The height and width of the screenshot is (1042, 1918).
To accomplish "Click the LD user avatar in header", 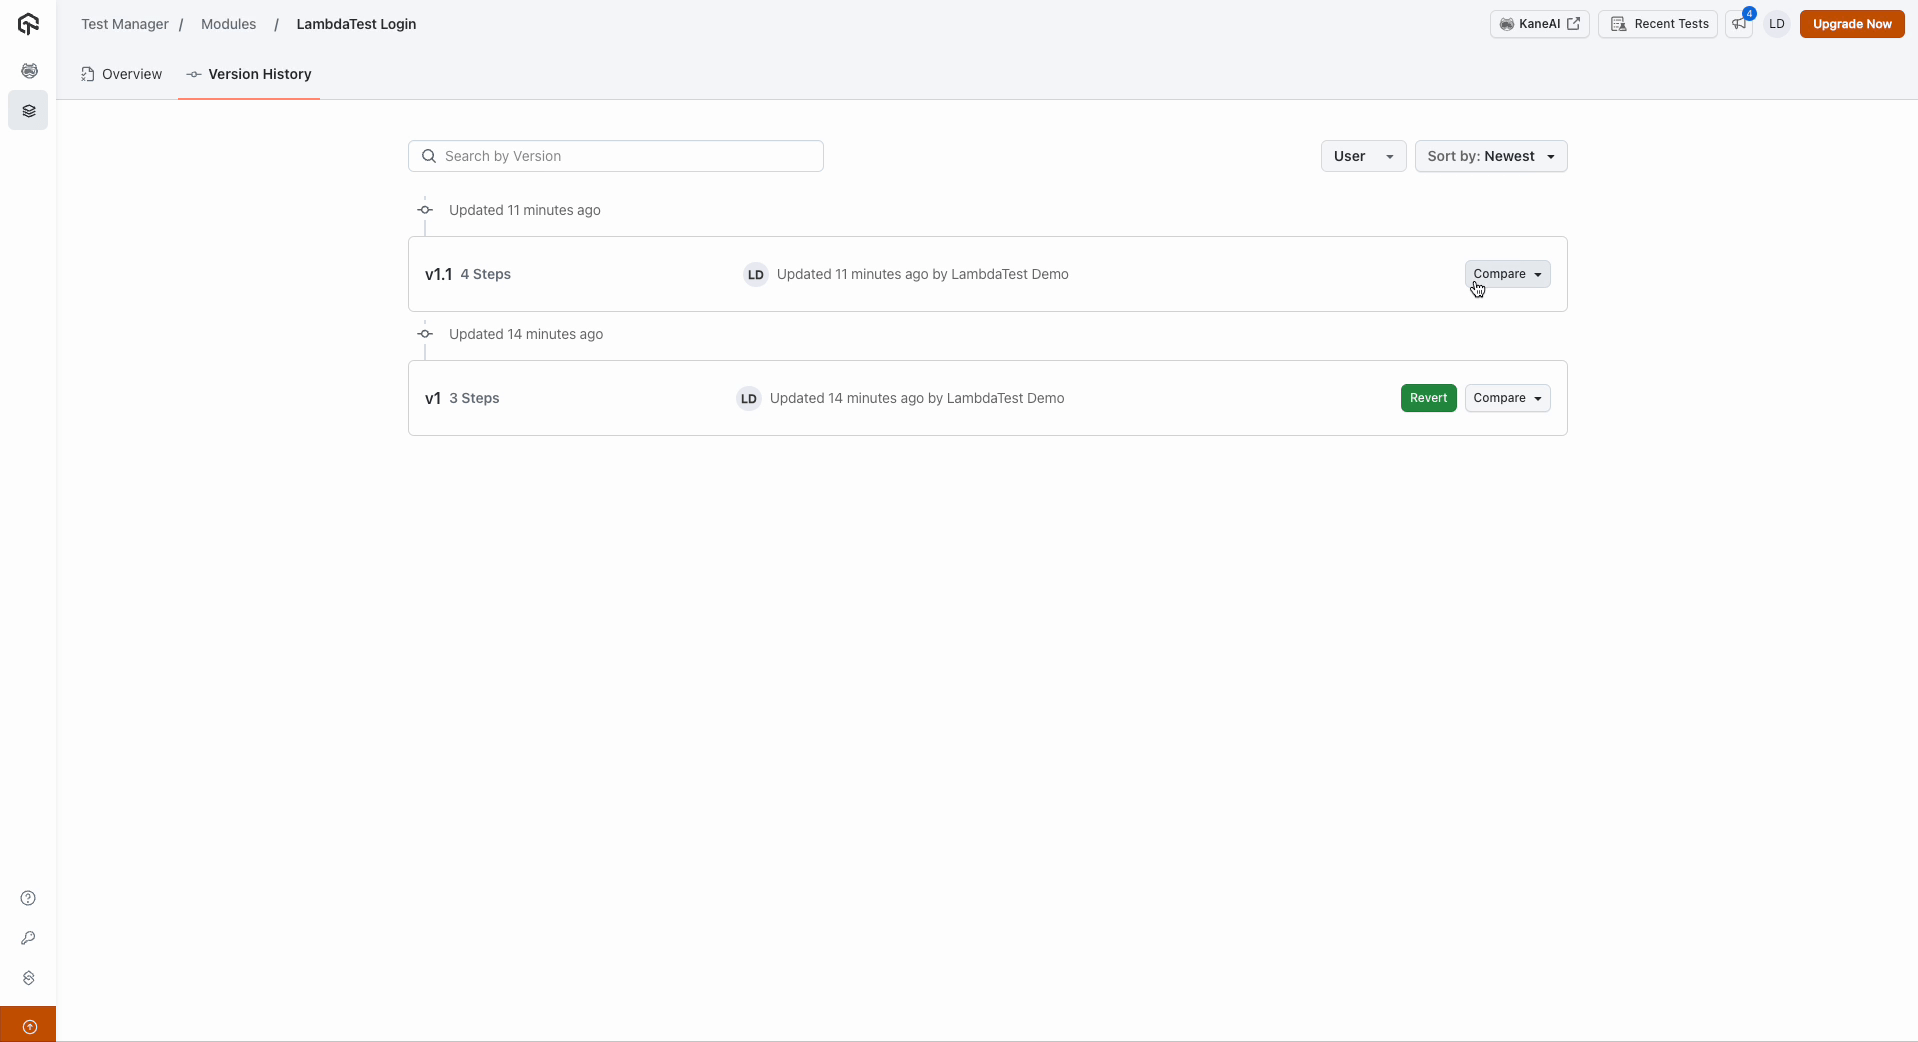I will click(x=1776, y=24).
